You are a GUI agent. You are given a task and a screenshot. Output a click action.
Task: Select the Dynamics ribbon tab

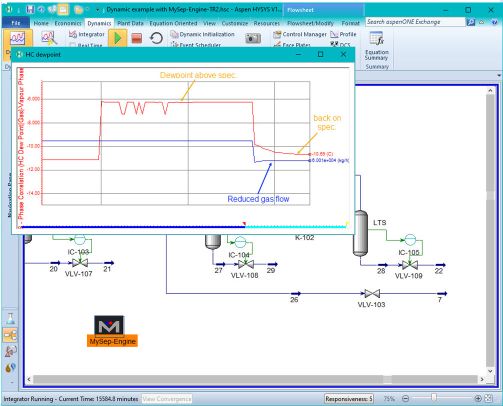(x=99, y=23)
